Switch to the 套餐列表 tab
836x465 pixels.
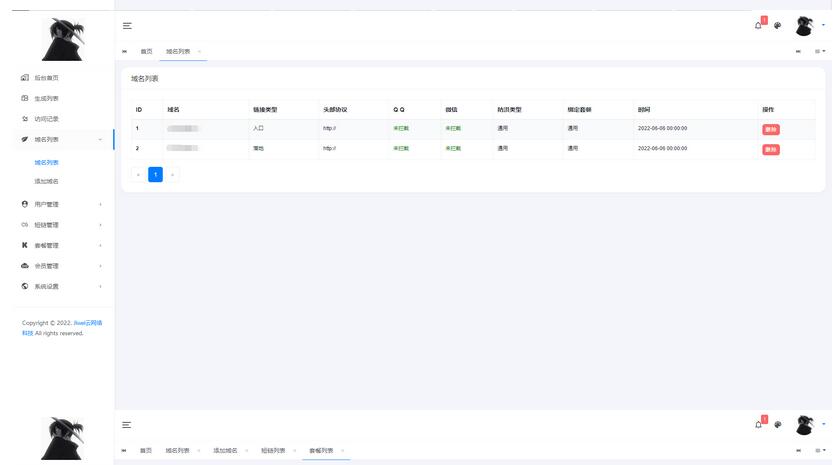pyautogui.click(x=321, y=451)
